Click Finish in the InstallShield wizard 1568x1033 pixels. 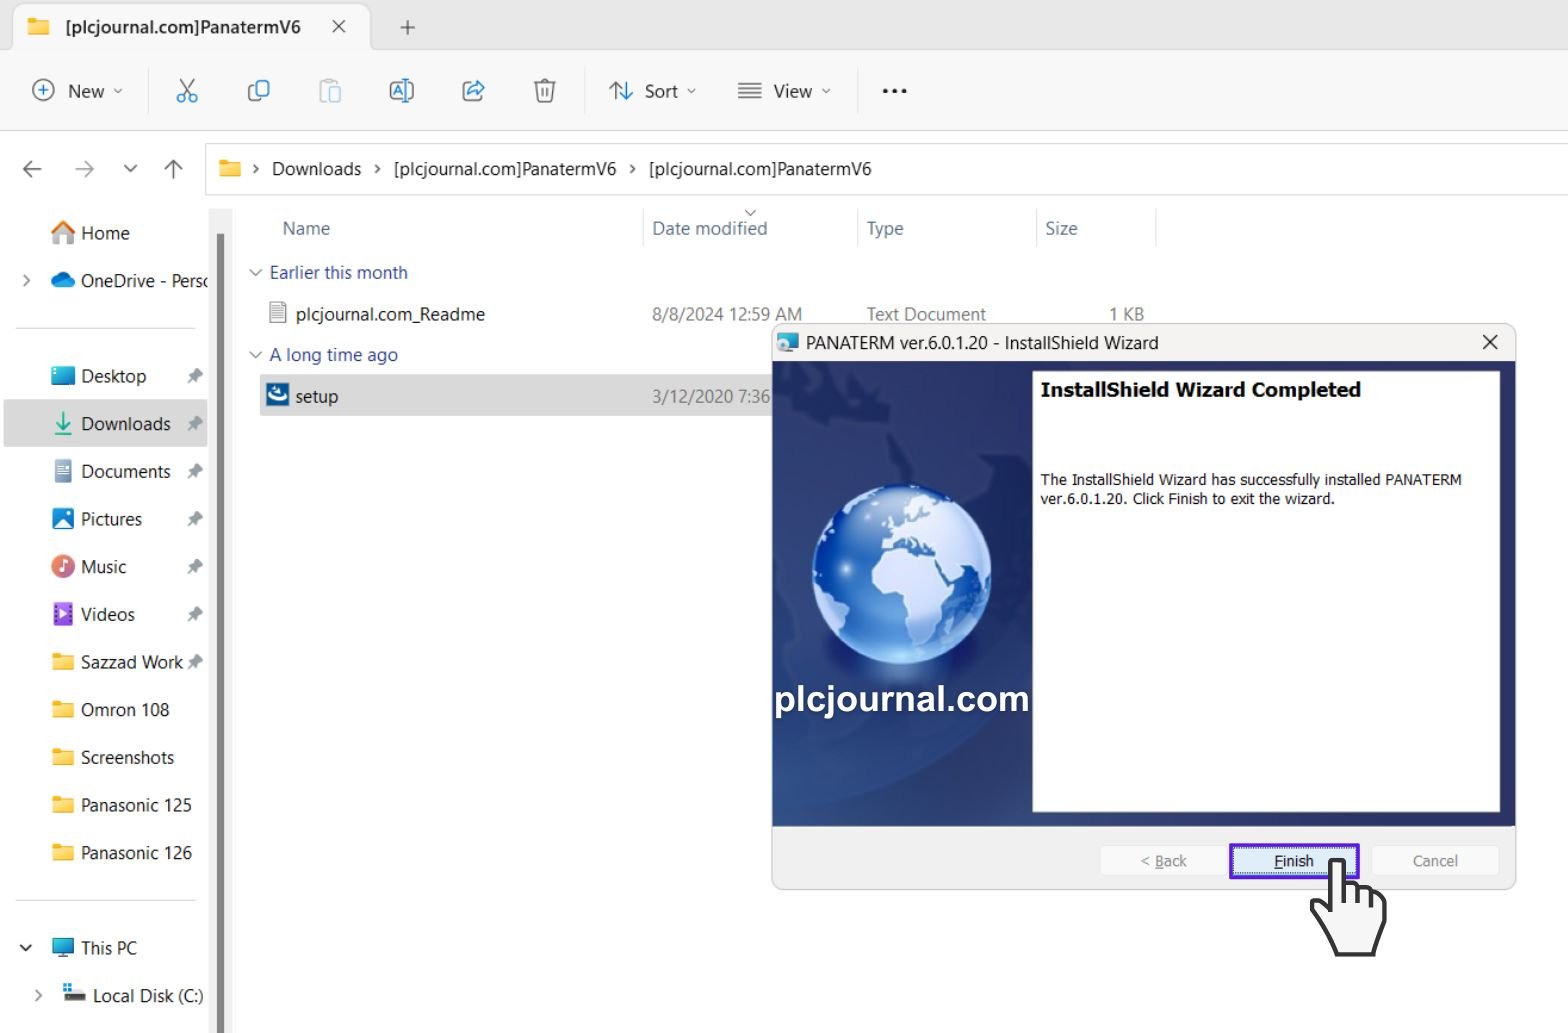1294,861
